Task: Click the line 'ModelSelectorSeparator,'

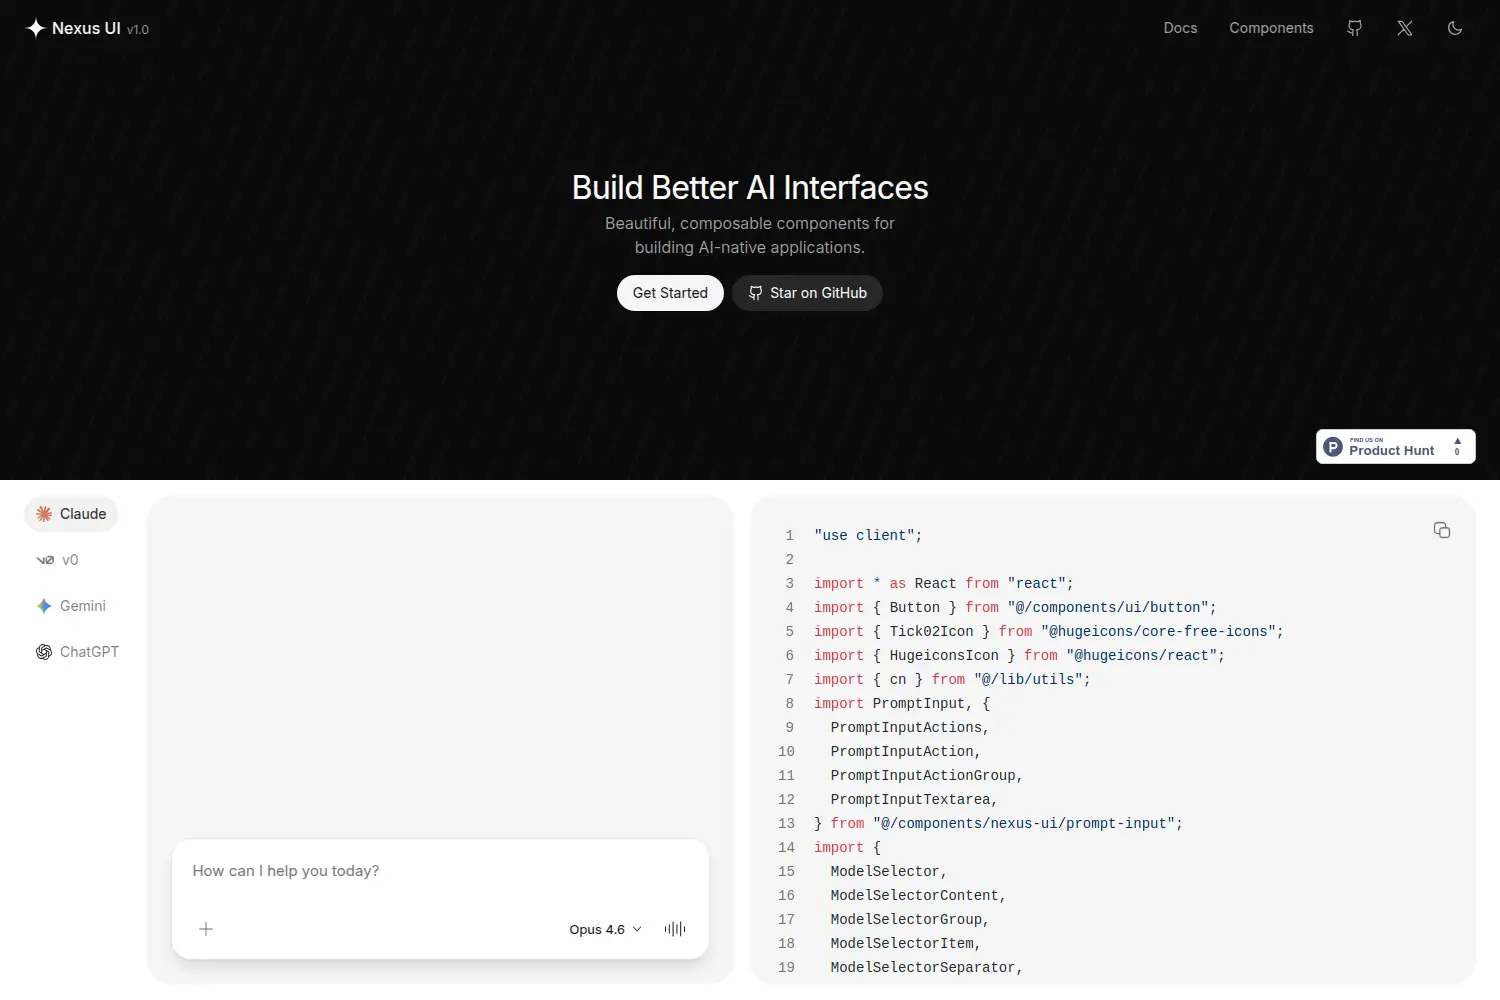Action: click(927, 967)
